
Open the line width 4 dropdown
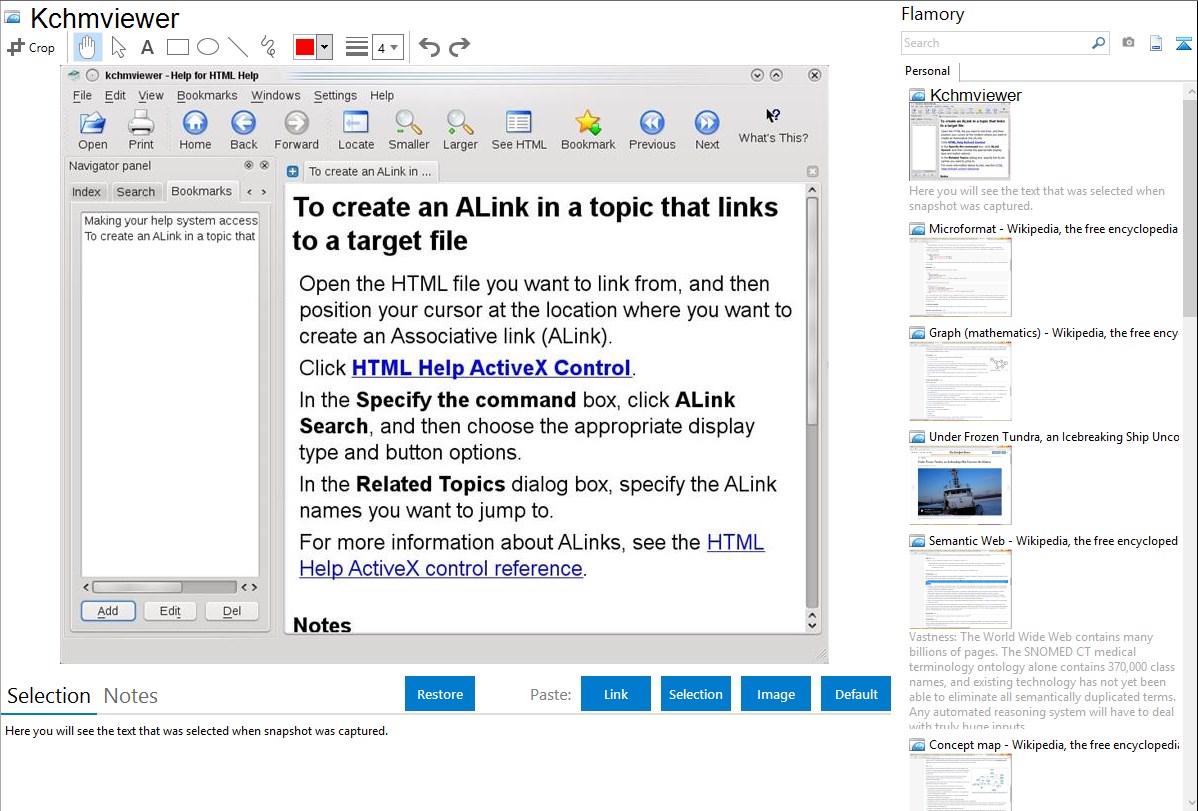pyautogui.click(x=388, y=47)
